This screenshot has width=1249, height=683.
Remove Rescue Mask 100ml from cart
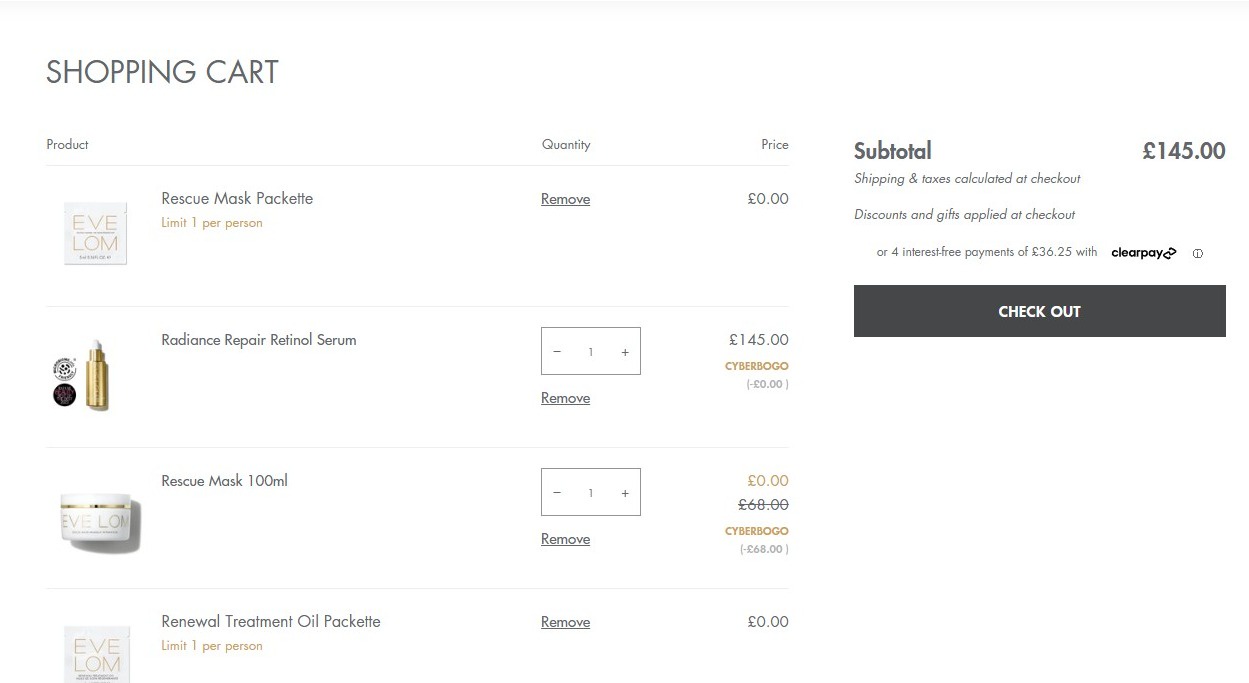pyautogui.click(x=565, y=539)
